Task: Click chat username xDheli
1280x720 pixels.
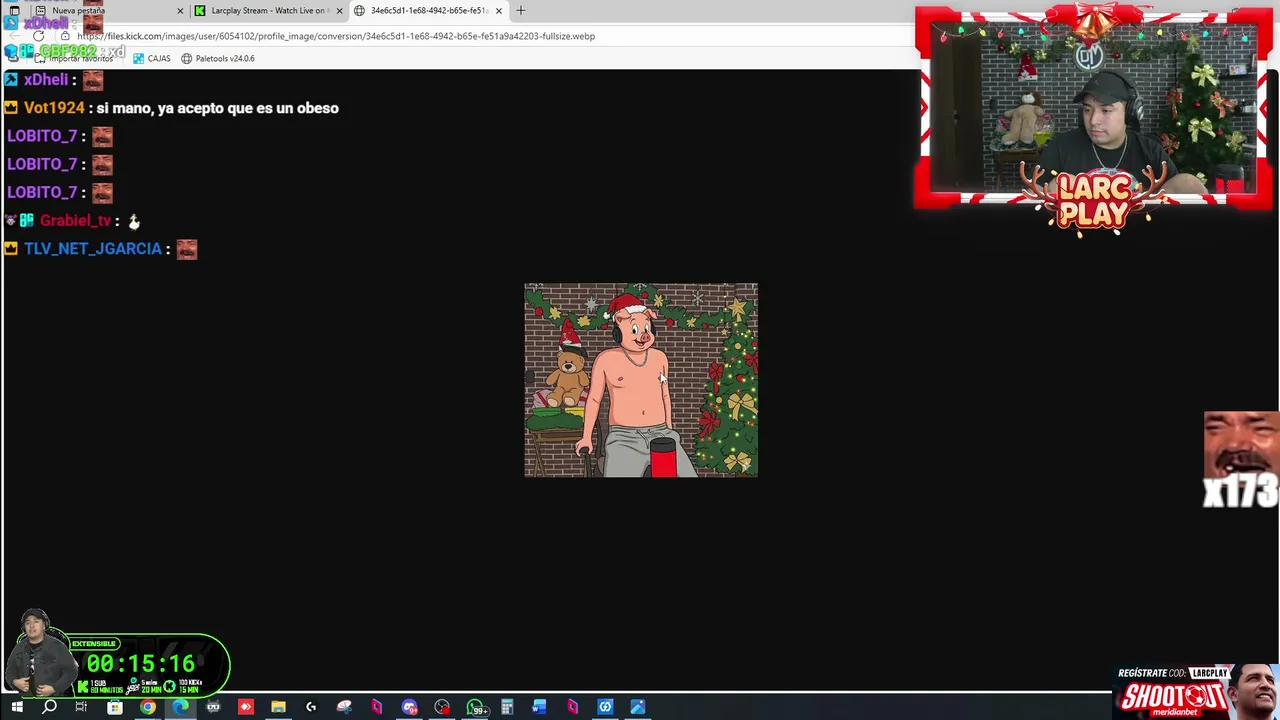Action: [46, 80]
